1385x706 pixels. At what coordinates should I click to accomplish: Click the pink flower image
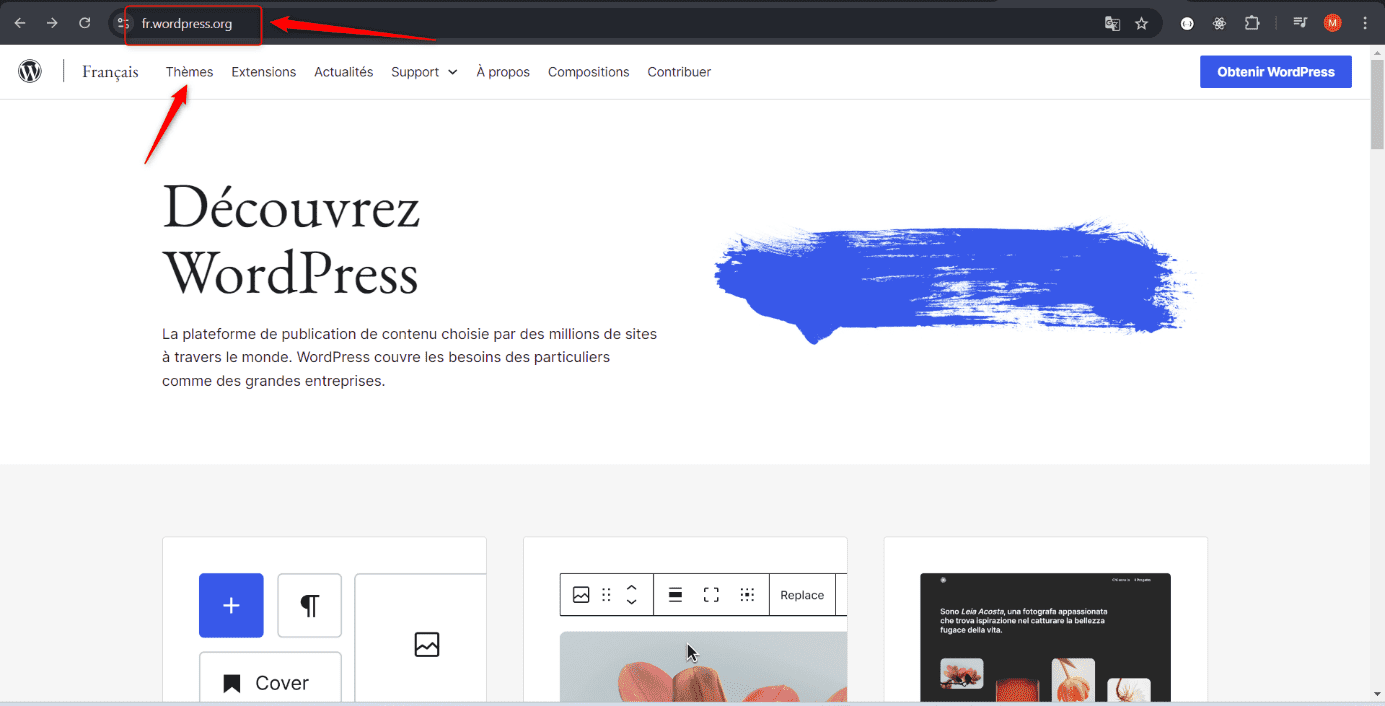tap(703, 667)
